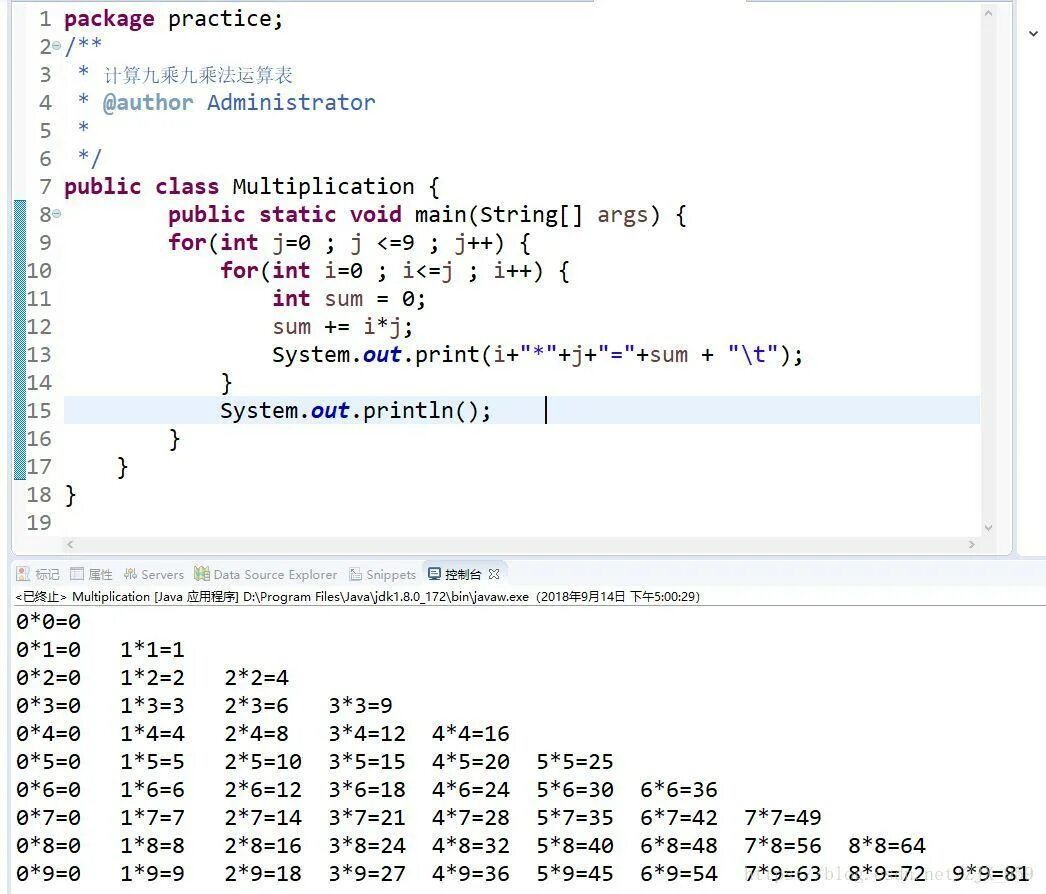Screen dimensions: 1046x894
Task: Collapse the Javadoc comment fold marker on line 2
Action: [57, 46]
